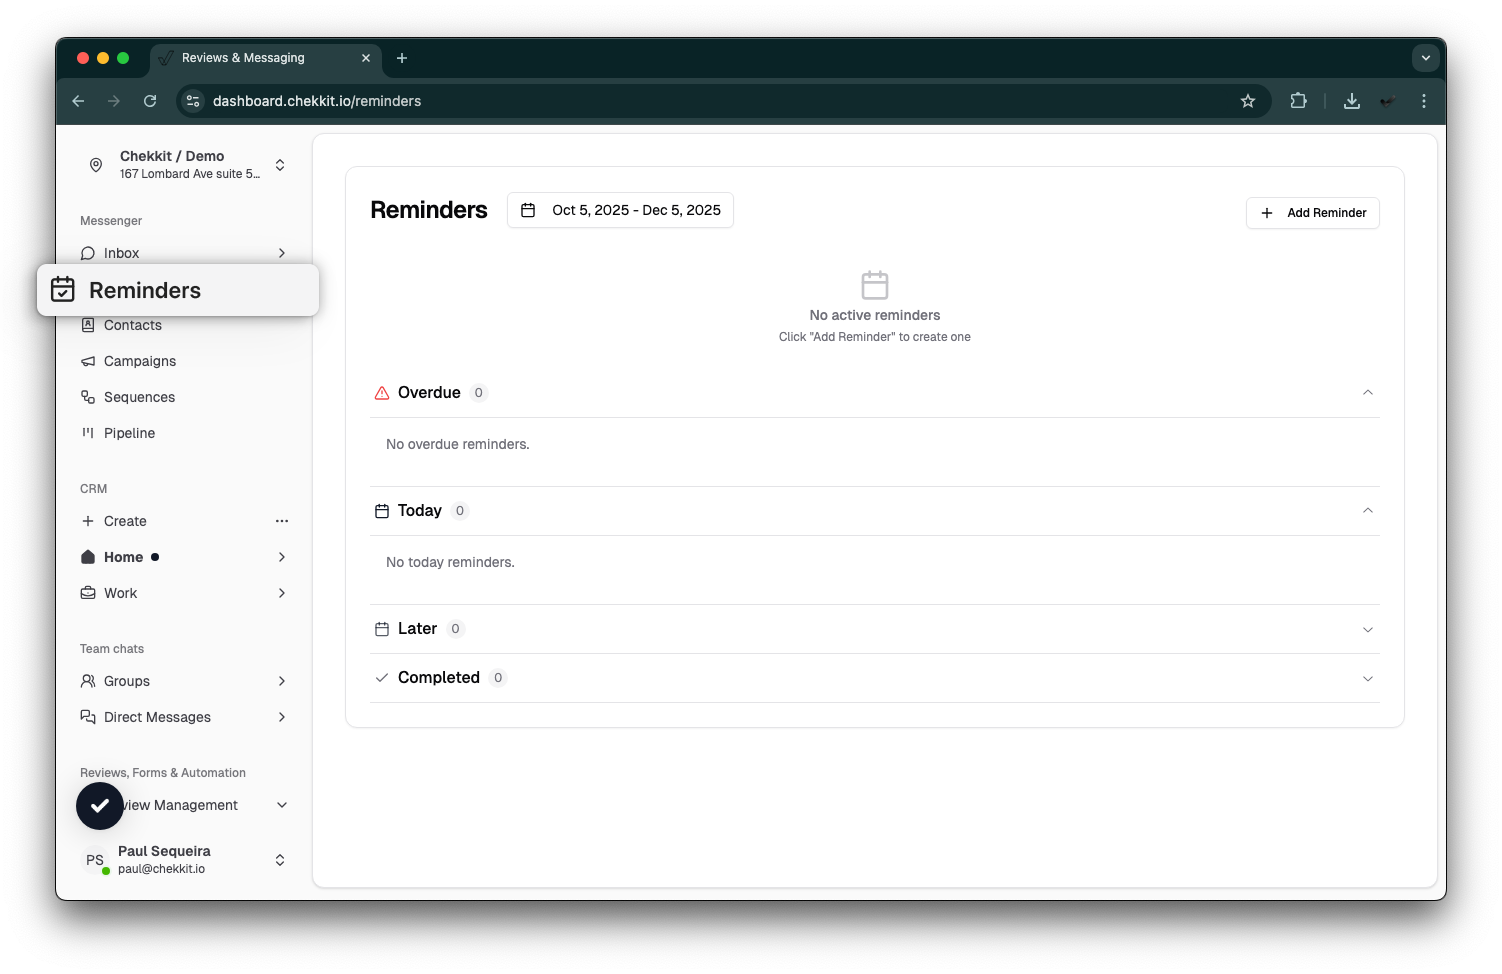Open the browser Extensions puzzle icon
This screenshot has height=974, width=1502.
click(1298, 101)
